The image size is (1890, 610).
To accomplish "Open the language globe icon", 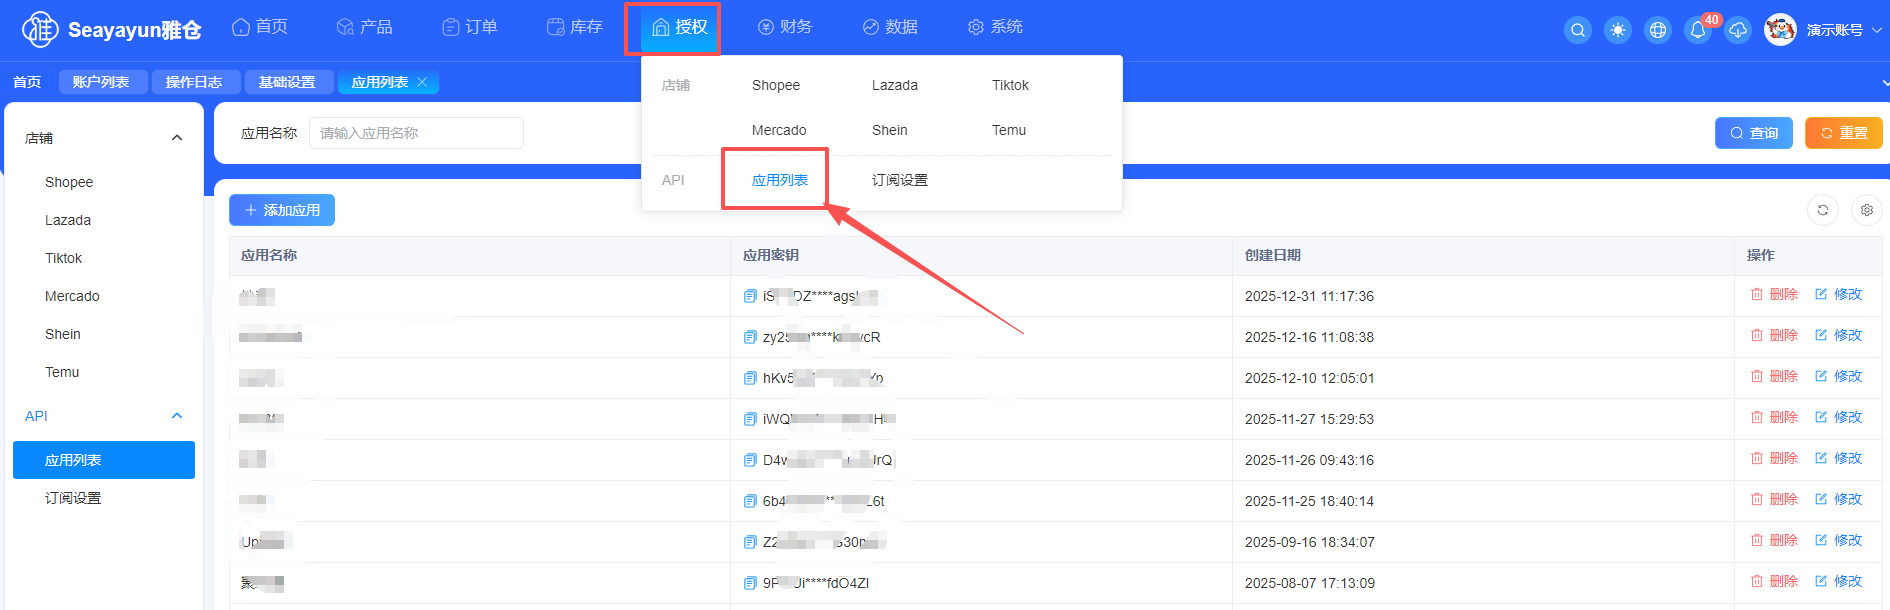I will click(1658, 30).
